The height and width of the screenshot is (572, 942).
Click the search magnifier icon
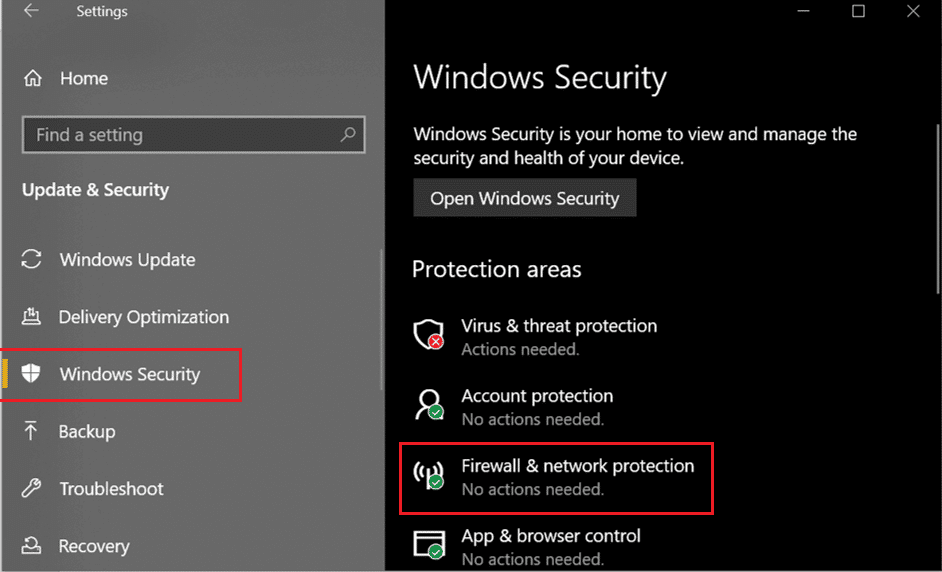coord(348,134)
